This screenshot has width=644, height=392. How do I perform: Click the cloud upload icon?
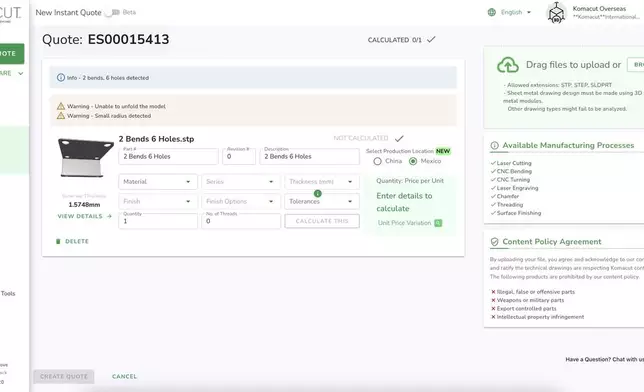tap(508, 65)
